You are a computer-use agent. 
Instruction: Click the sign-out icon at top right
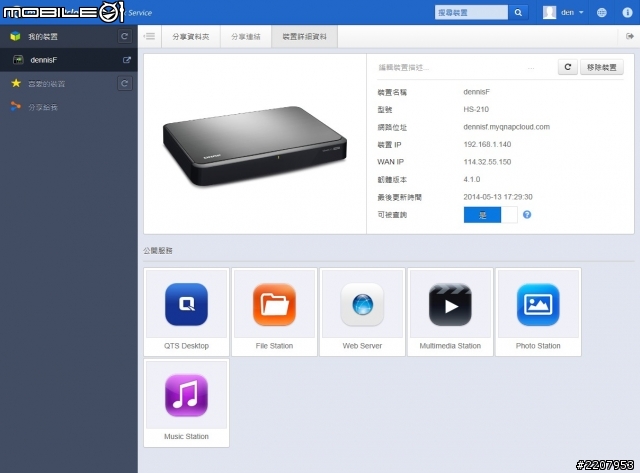629,36
